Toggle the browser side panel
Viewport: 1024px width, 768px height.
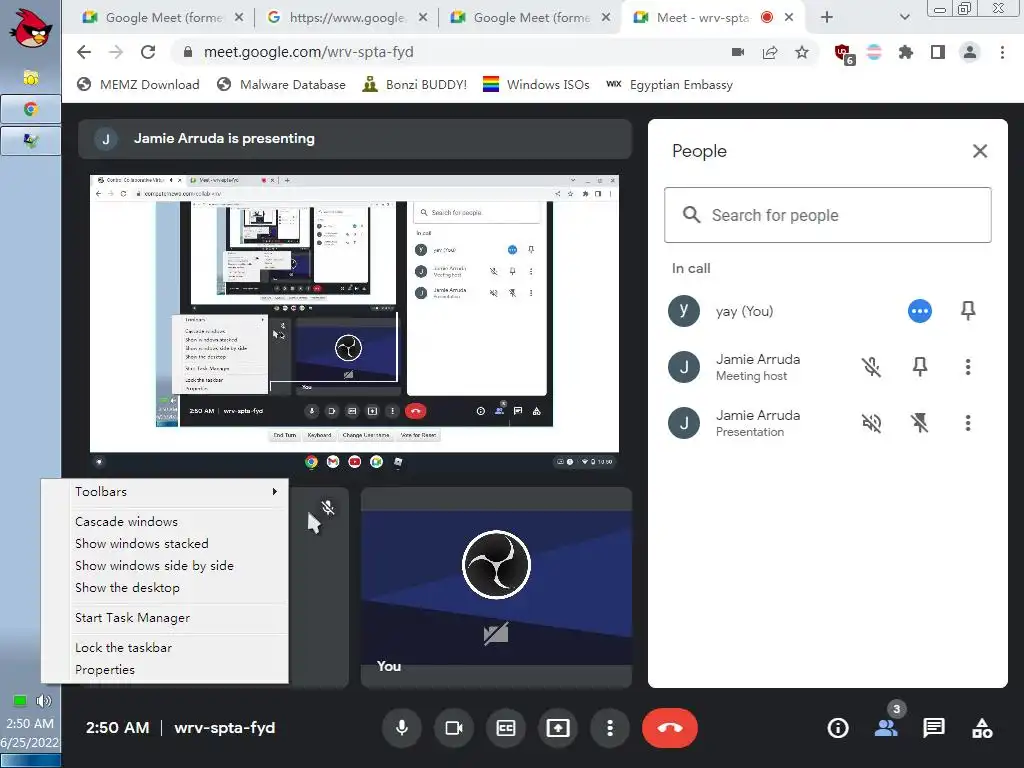[938, 52]
